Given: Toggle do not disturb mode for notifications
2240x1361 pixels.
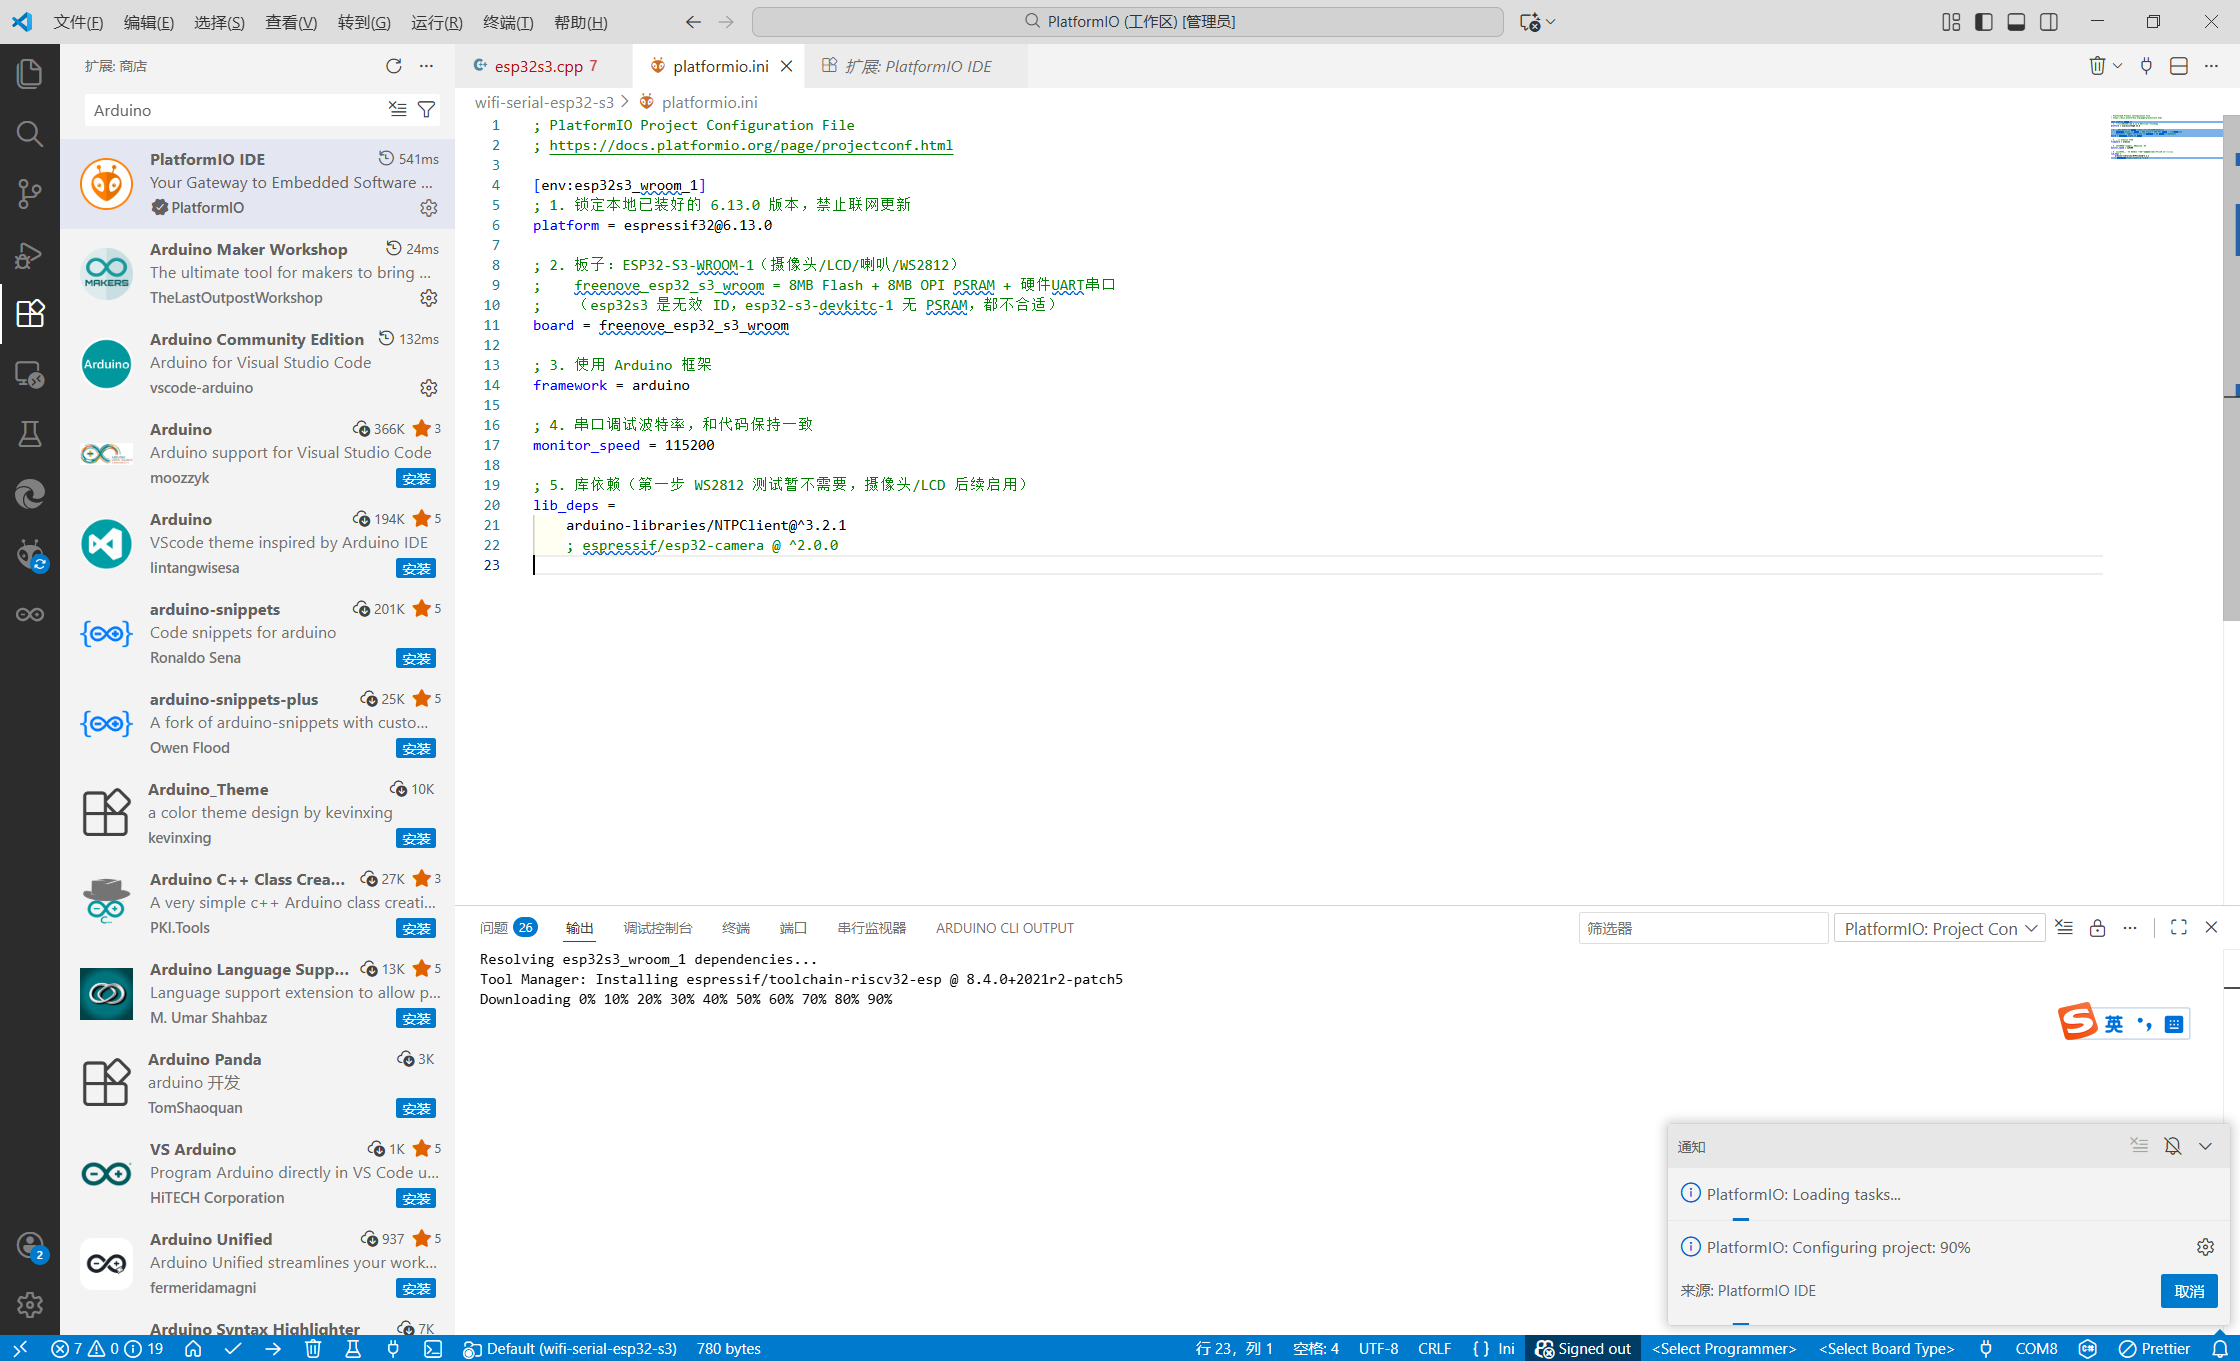Looking at the screenshot, I should coord(2172,1146).
